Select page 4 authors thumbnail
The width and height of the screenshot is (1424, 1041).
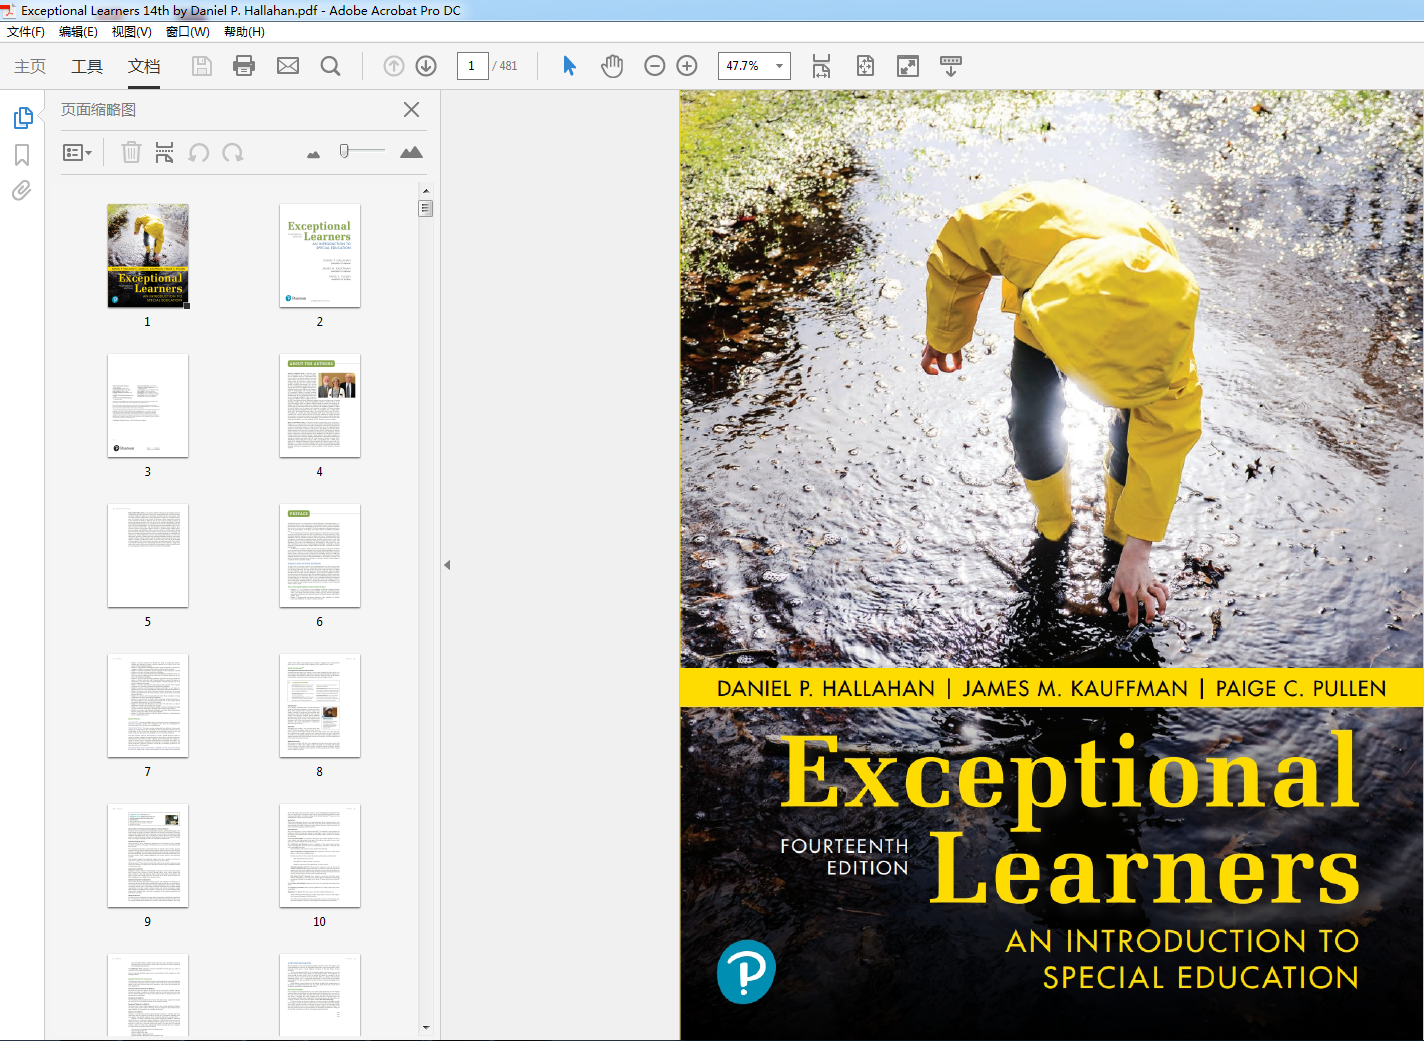320,406
